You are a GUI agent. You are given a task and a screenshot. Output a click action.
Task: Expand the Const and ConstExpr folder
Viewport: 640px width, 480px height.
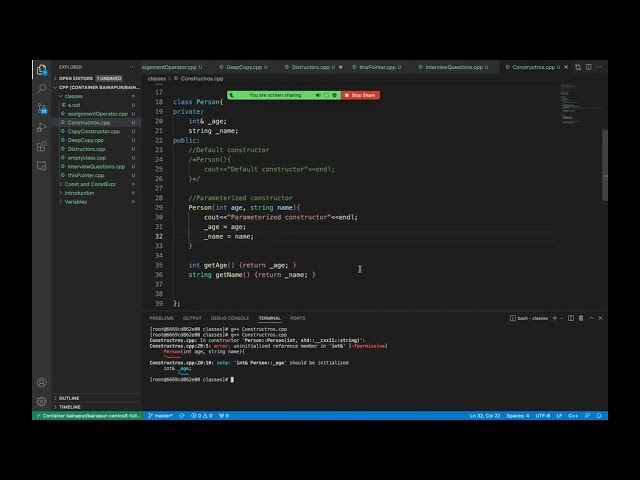pos(97,184)
